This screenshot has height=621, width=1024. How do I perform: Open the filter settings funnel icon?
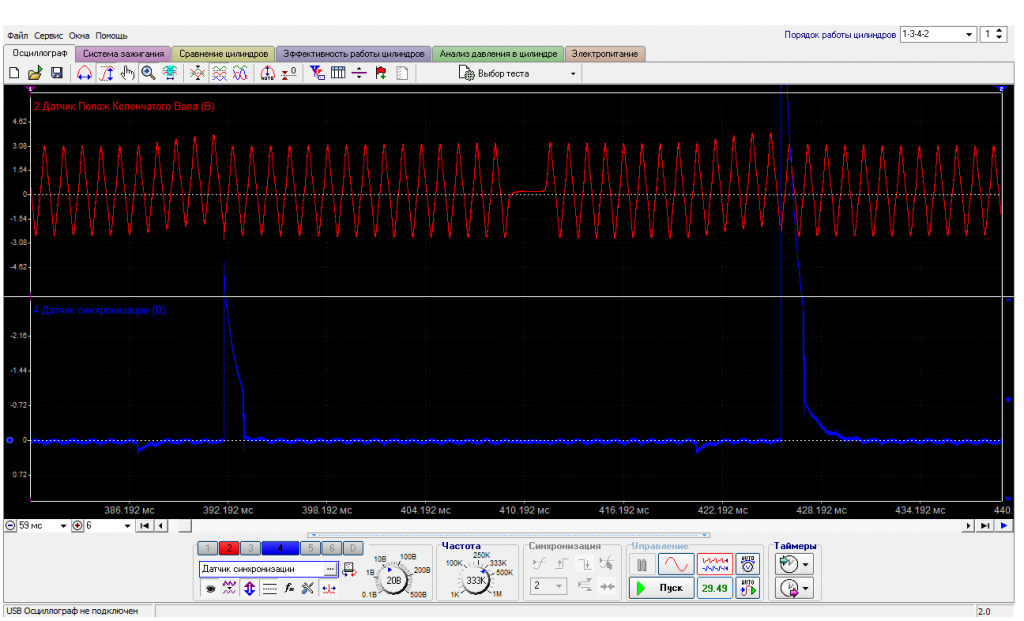317,73
